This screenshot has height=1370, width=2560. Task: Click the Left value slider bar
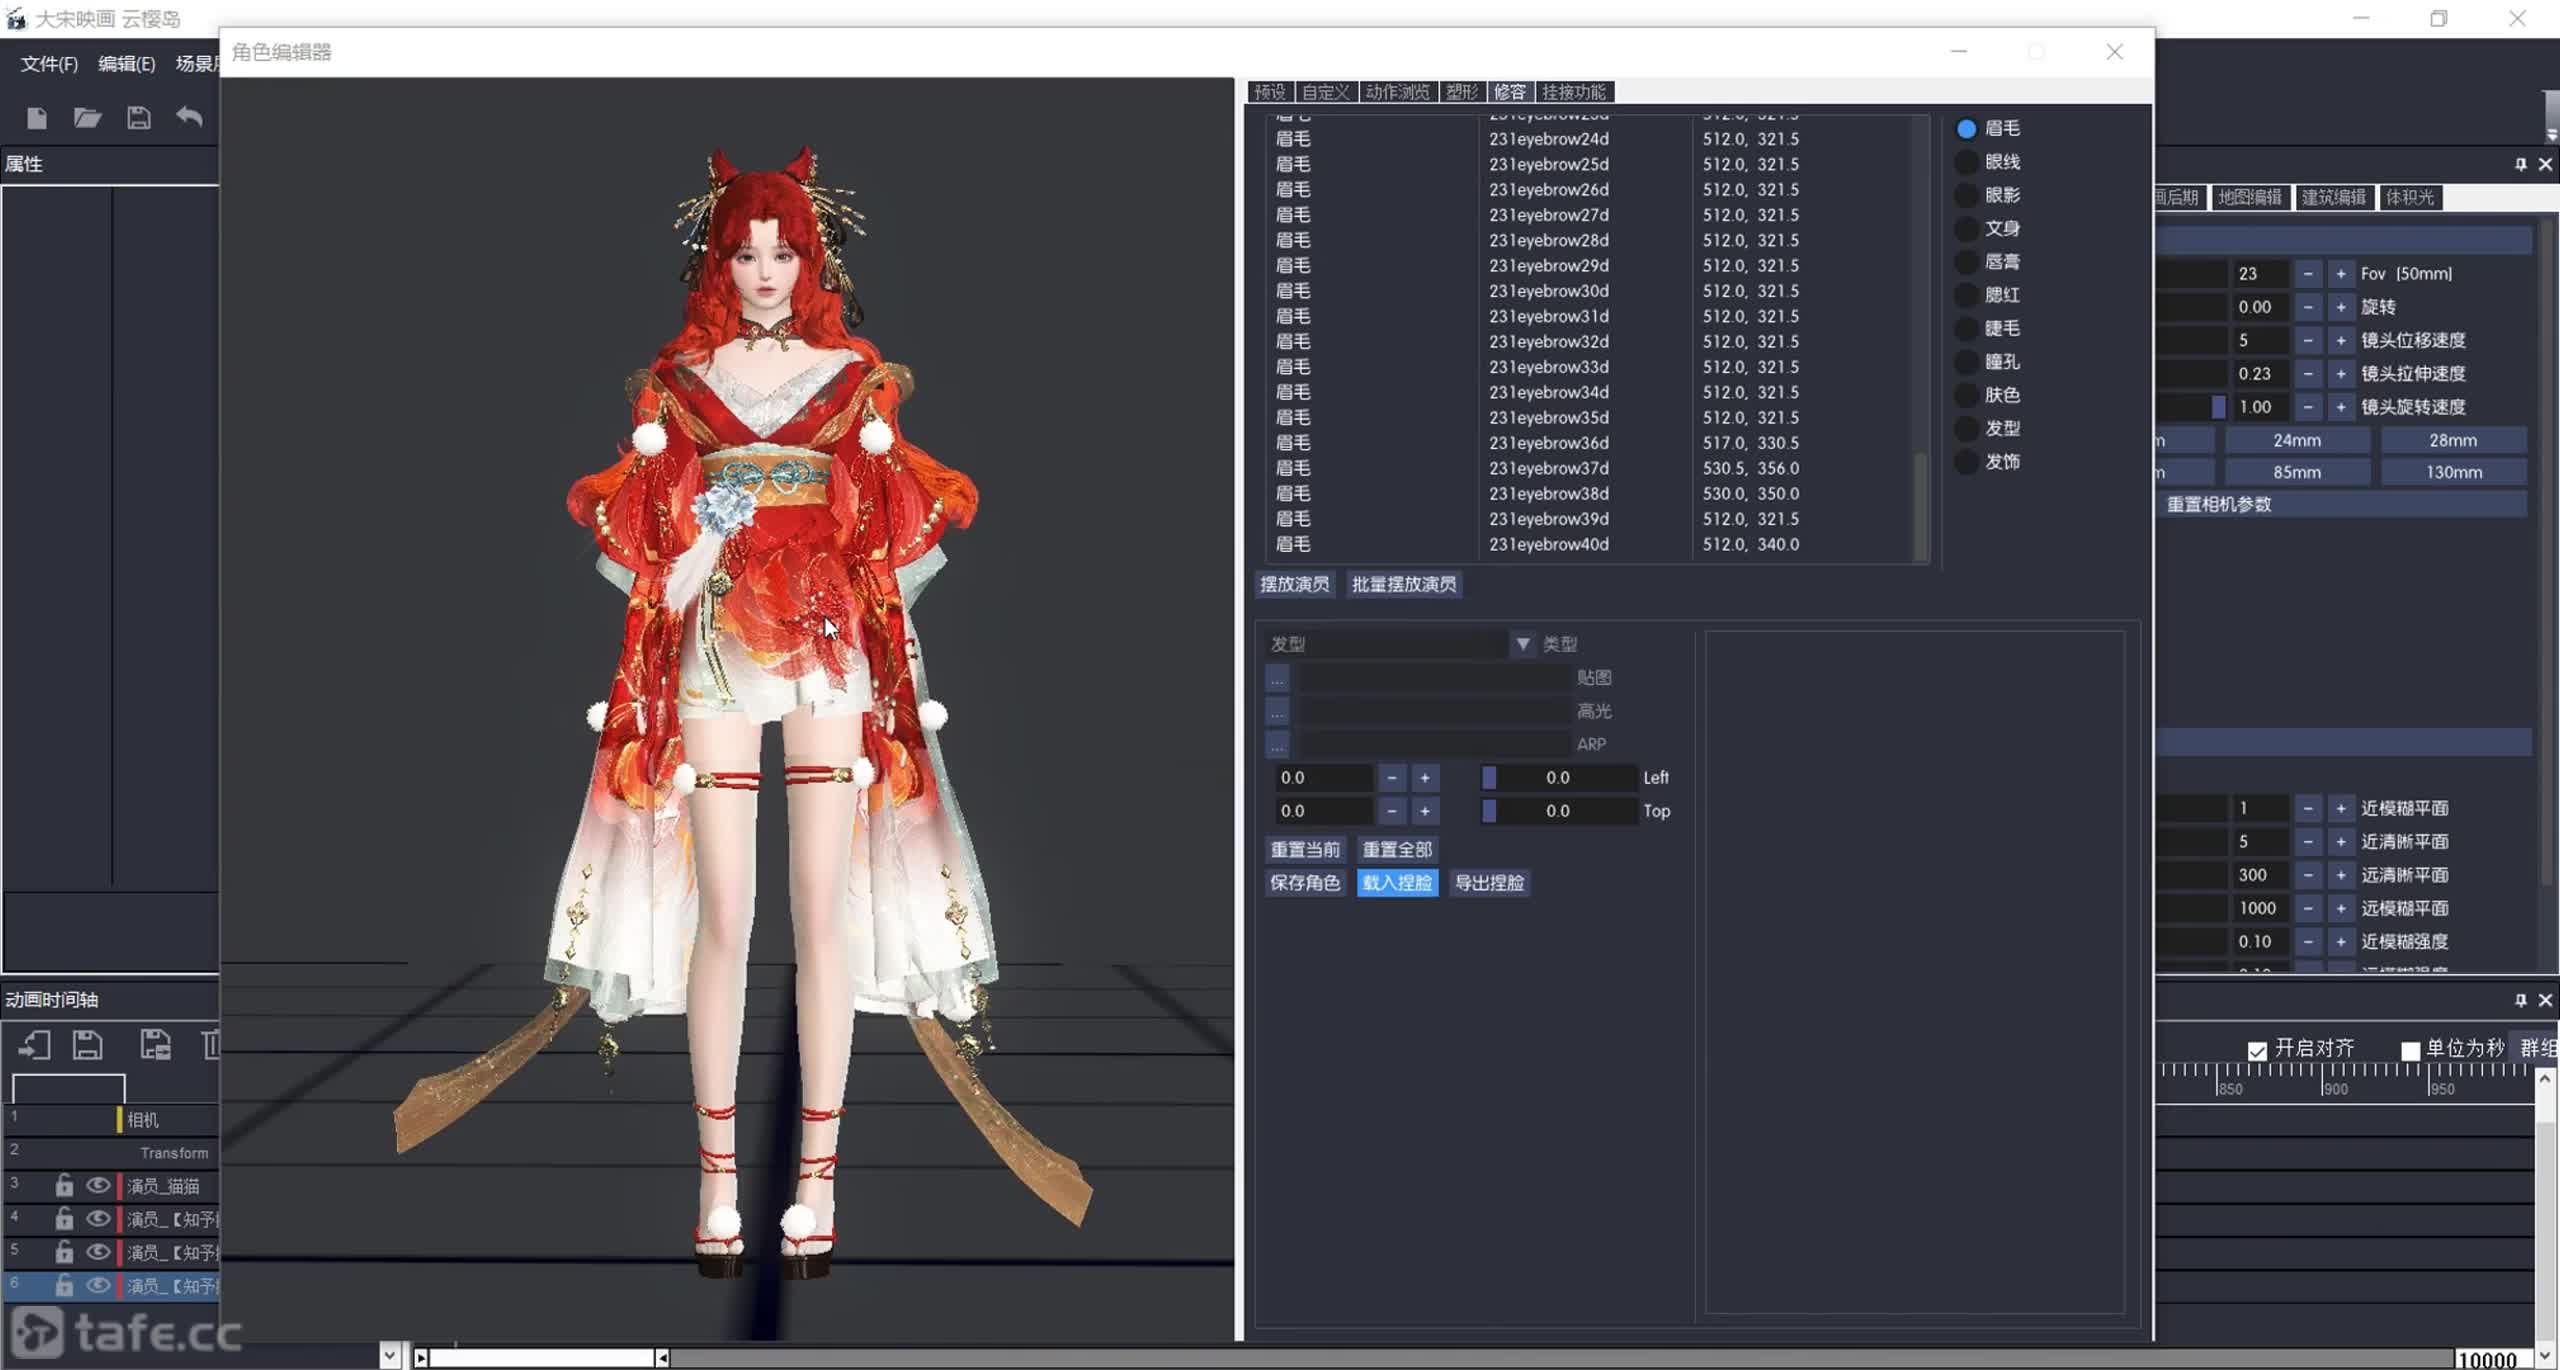coord(1558,778)
